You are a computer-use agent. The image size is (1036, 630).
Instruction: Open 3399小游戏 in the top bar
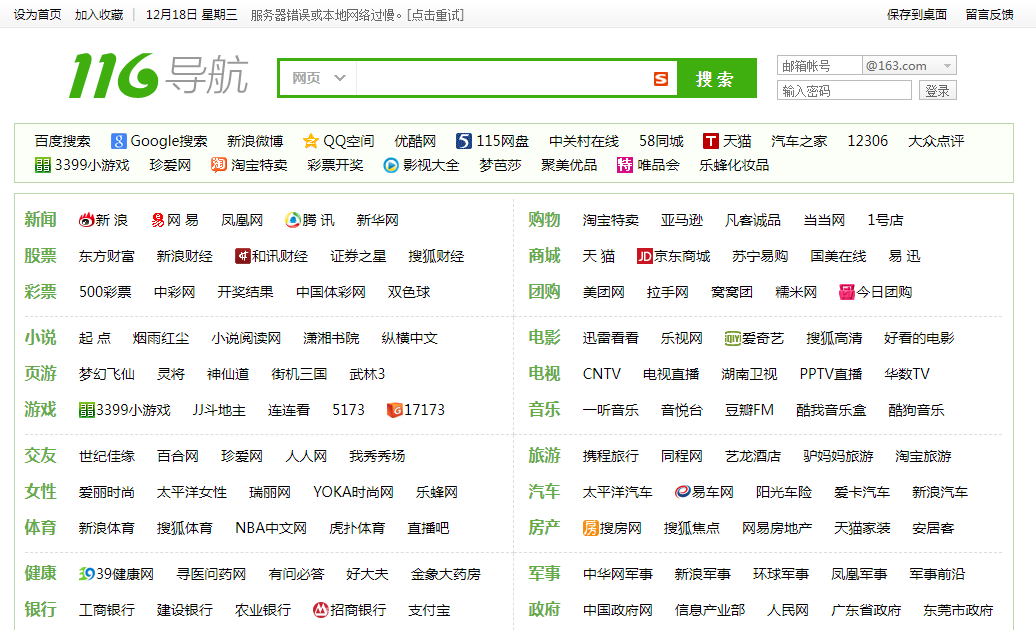click(82, 164)
